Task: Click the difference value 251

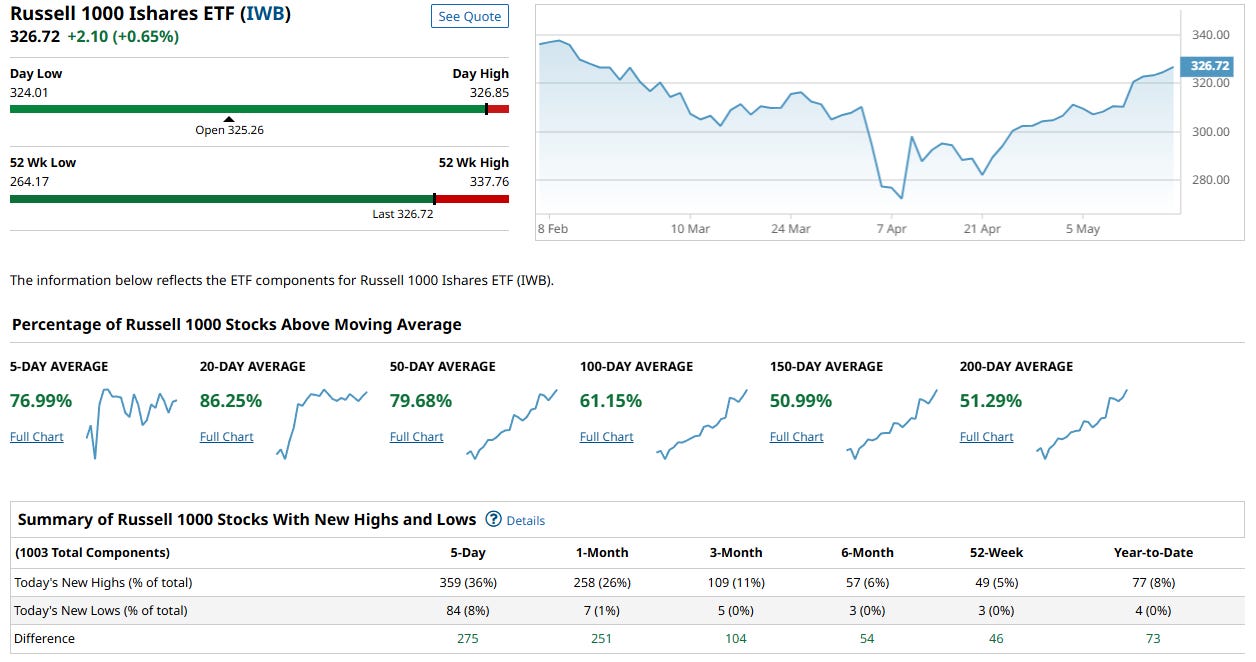Action: pos(600,639)
